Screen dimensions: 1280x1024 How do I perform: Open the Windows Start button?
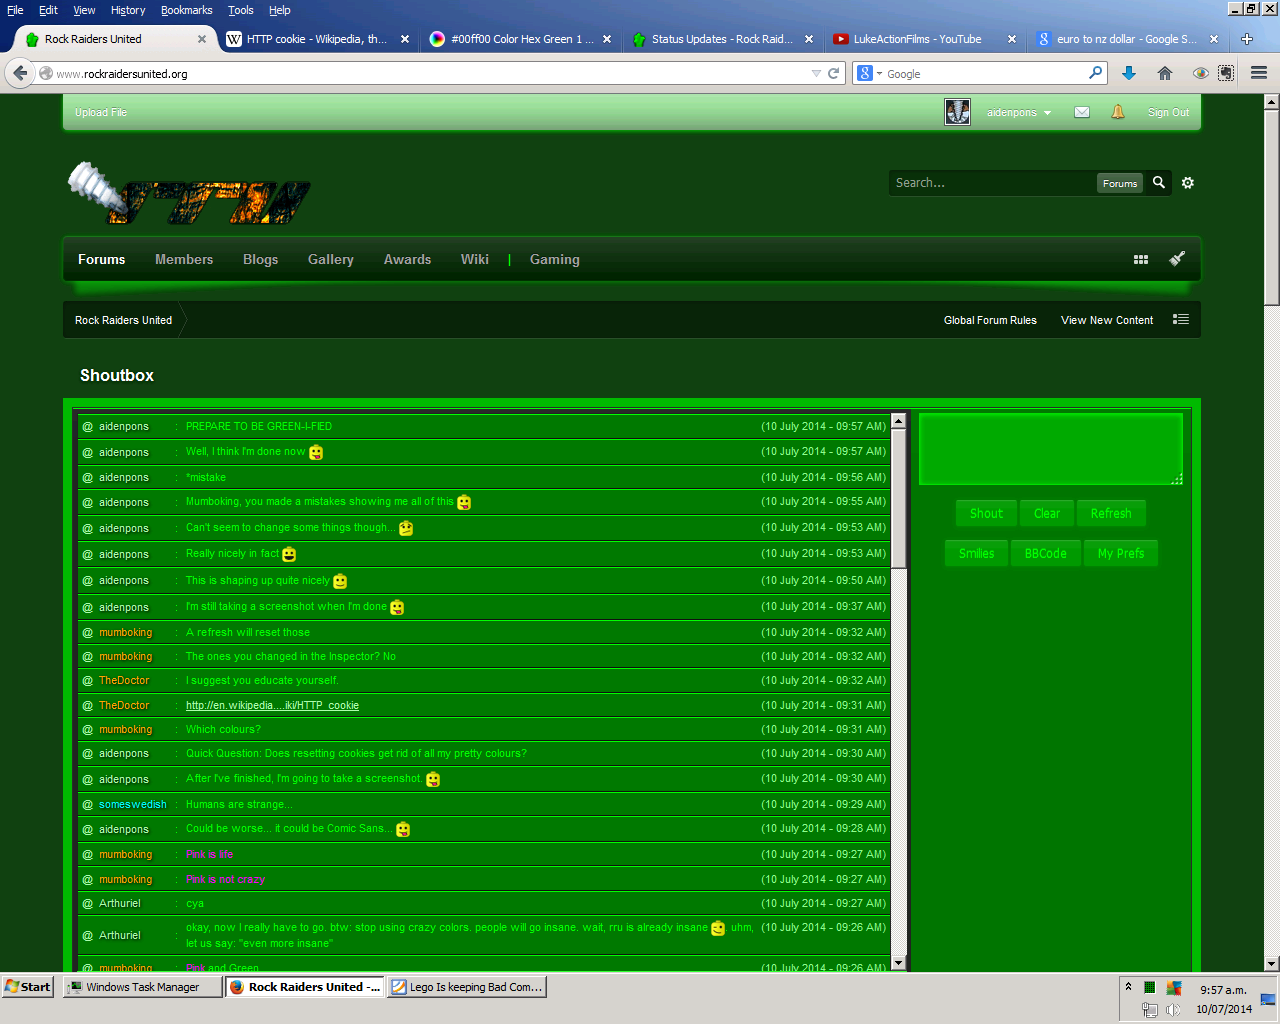point(27,987)
